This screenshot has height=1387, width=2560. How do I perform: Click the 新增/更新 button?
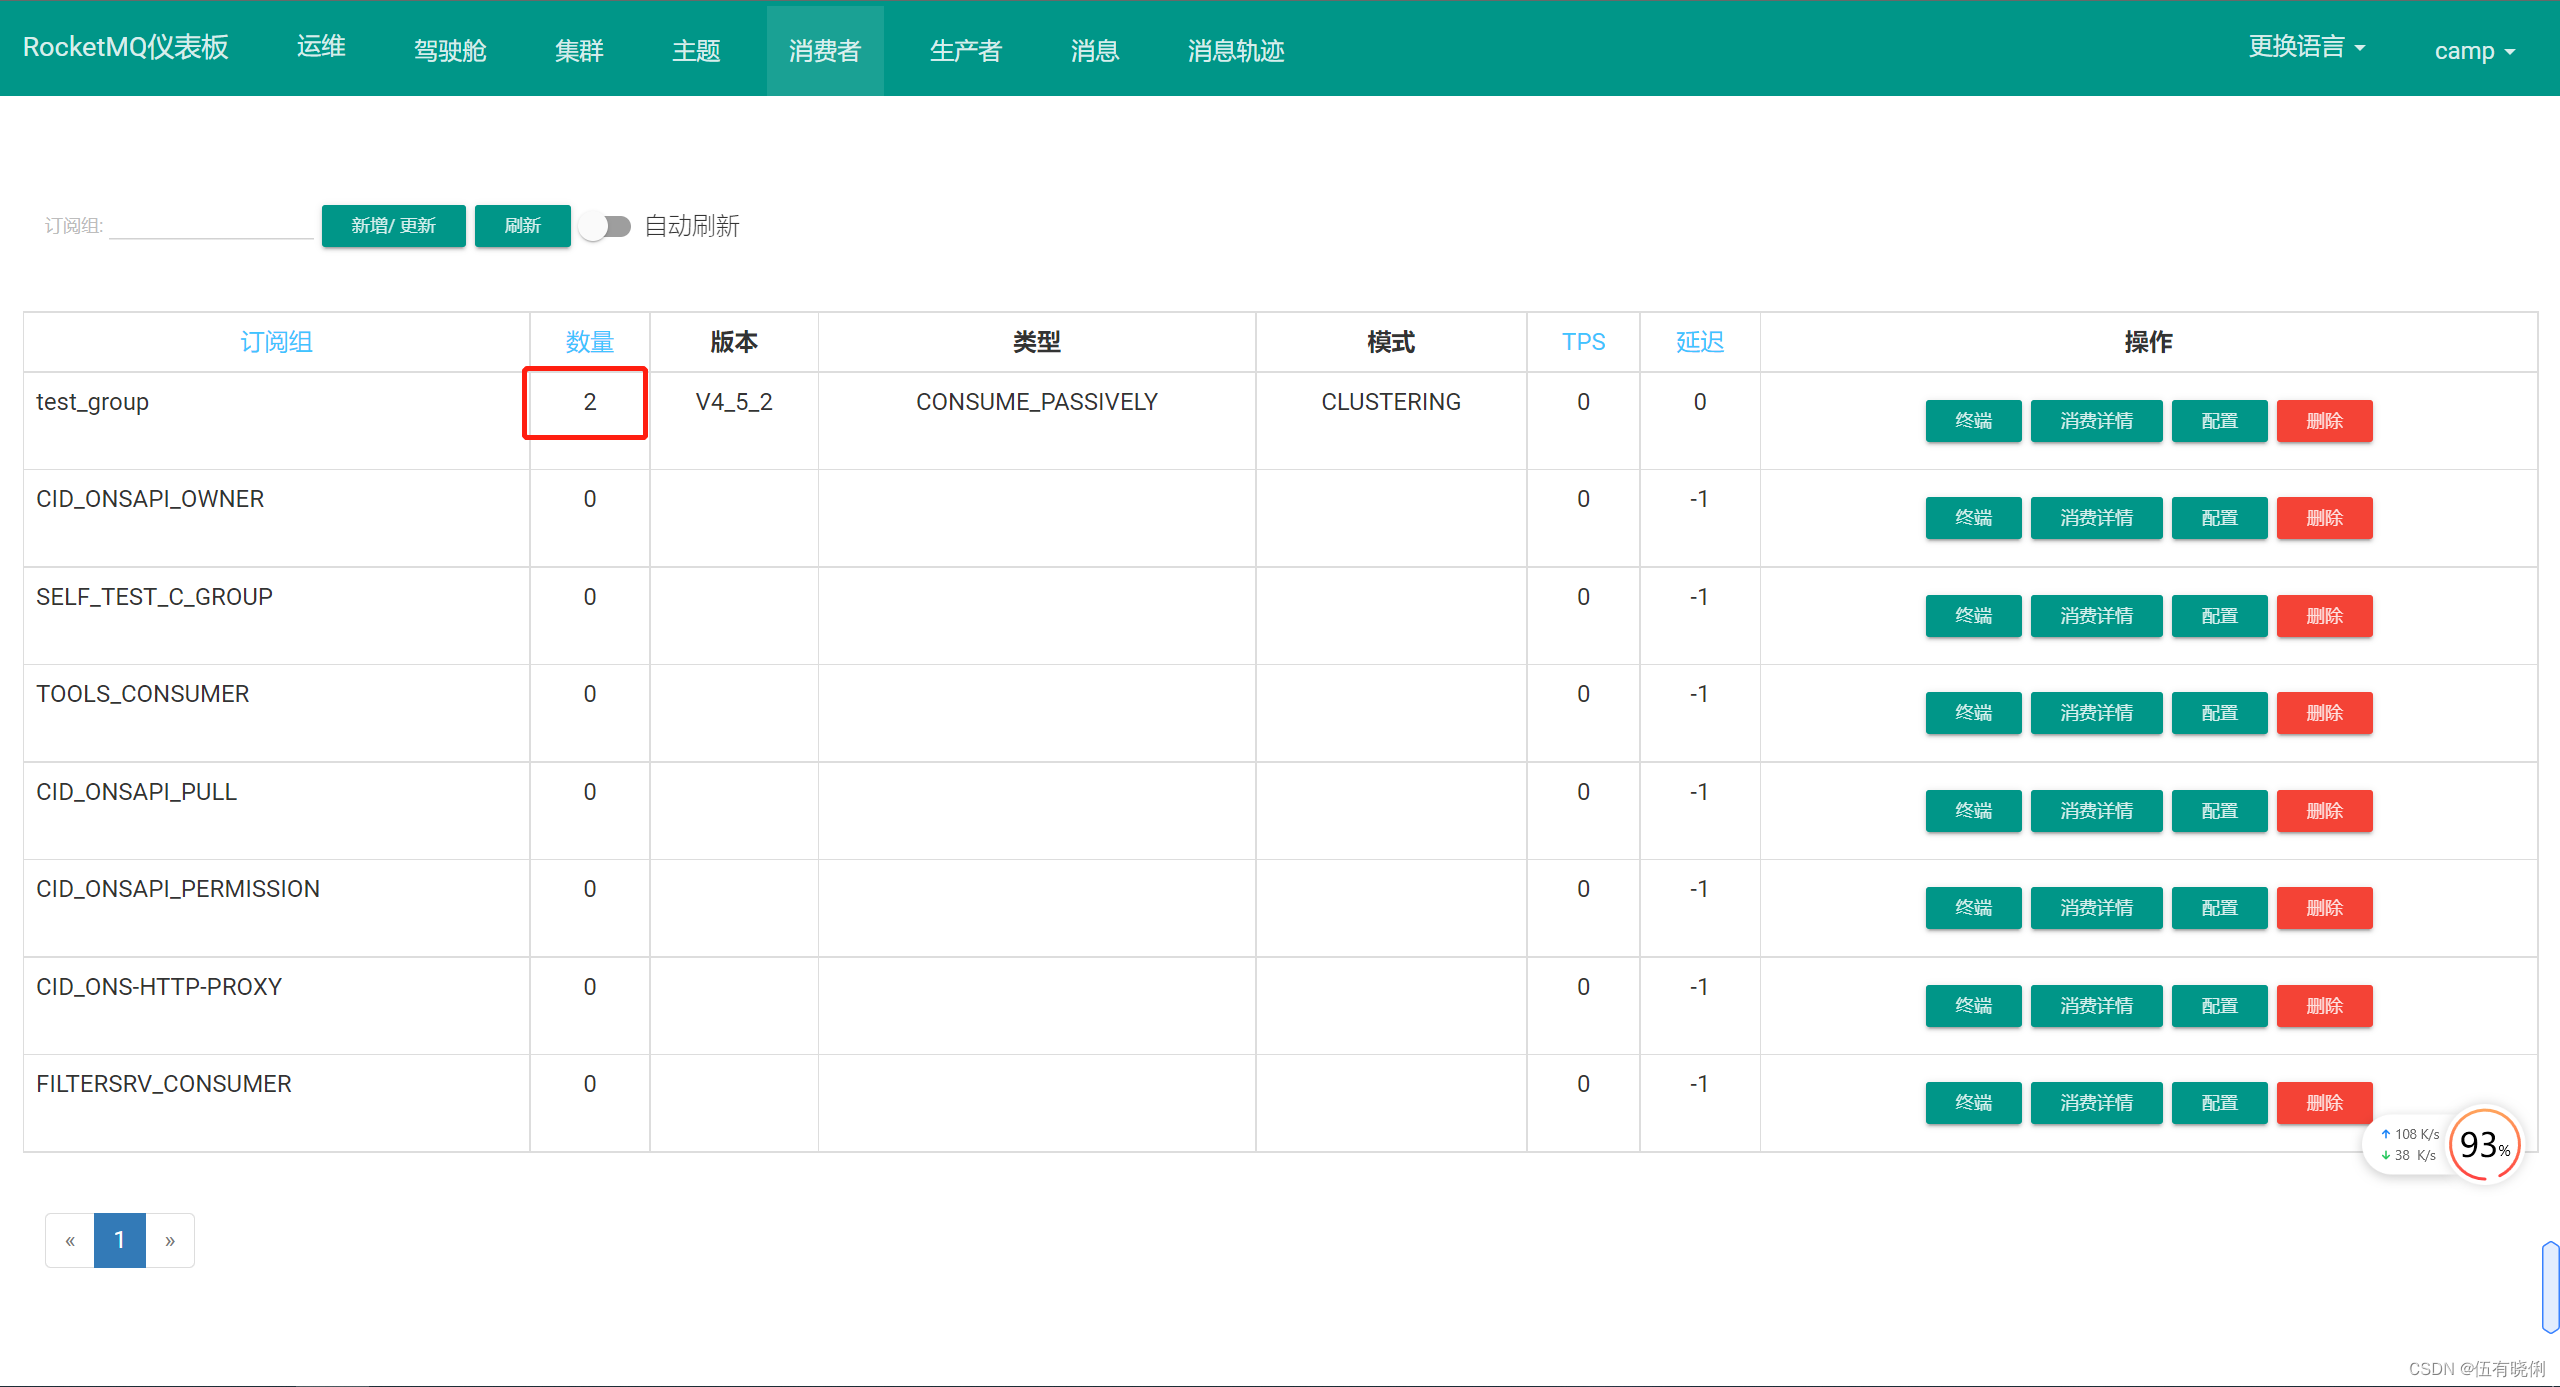[393, 226]
